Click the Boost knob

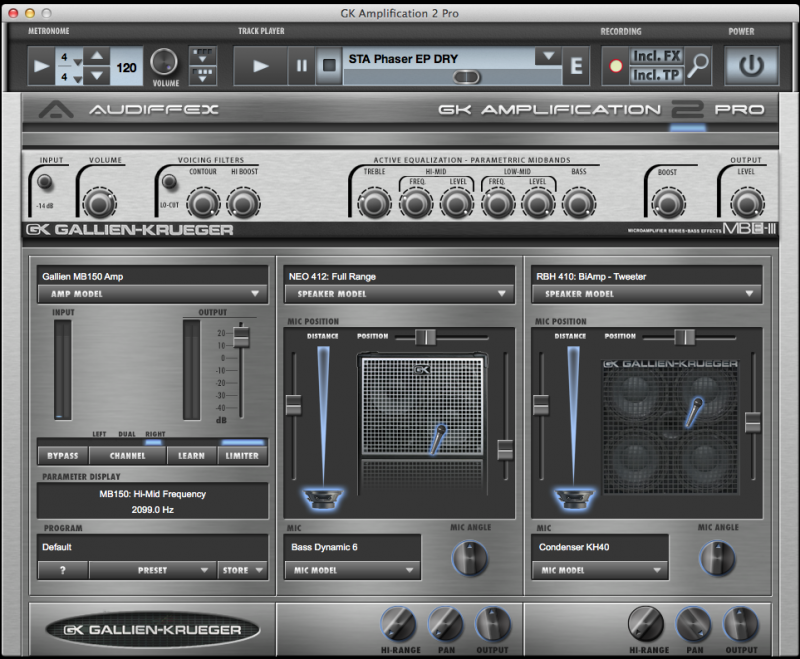pyautogui.click(x=667, y=204)
